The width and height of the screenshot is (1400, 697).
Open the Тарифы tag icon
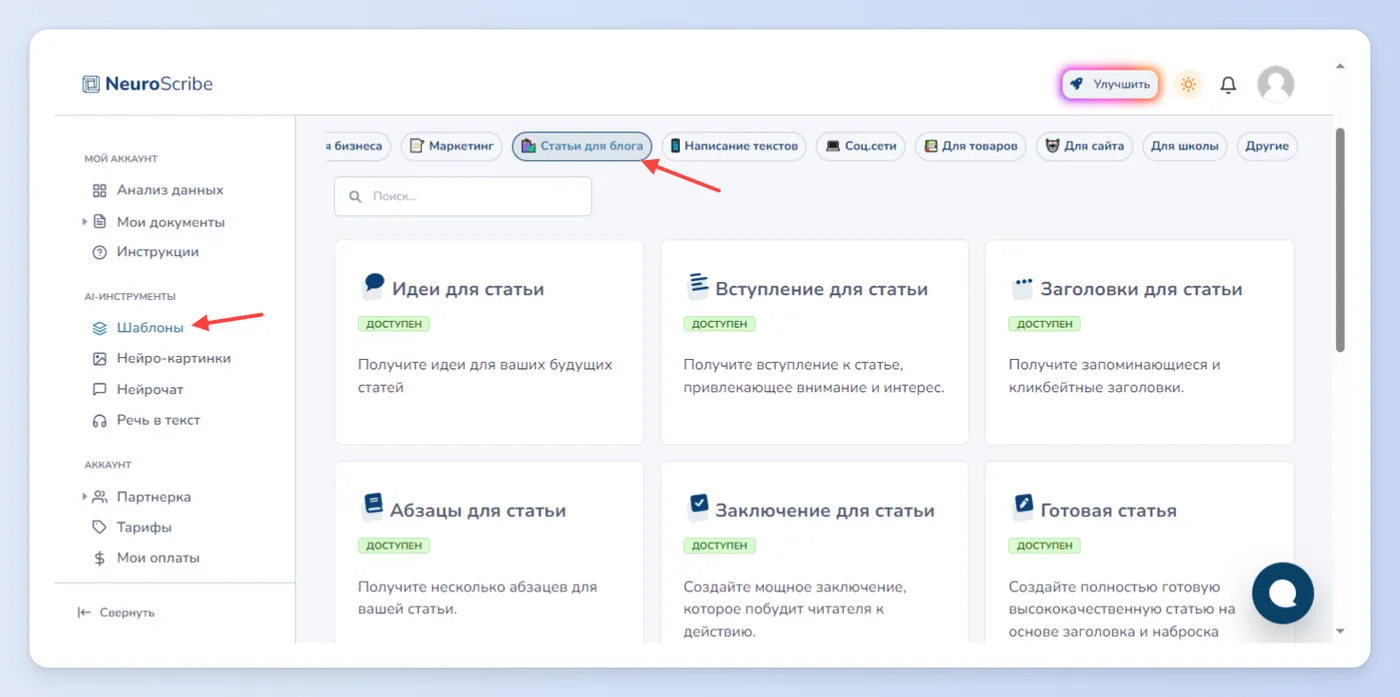tap(99, 527)
